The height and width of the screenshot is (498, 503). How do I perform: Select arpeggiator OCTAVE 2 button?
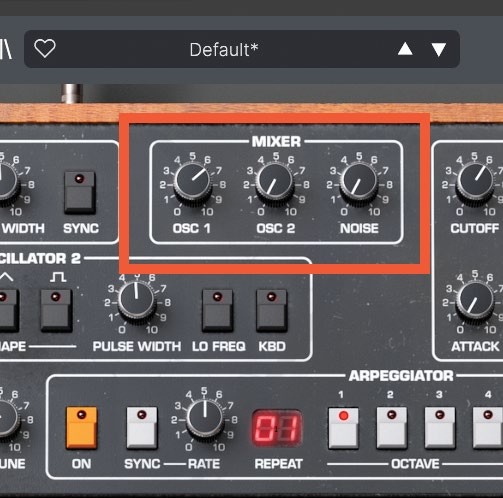click(x=392, y=428)
